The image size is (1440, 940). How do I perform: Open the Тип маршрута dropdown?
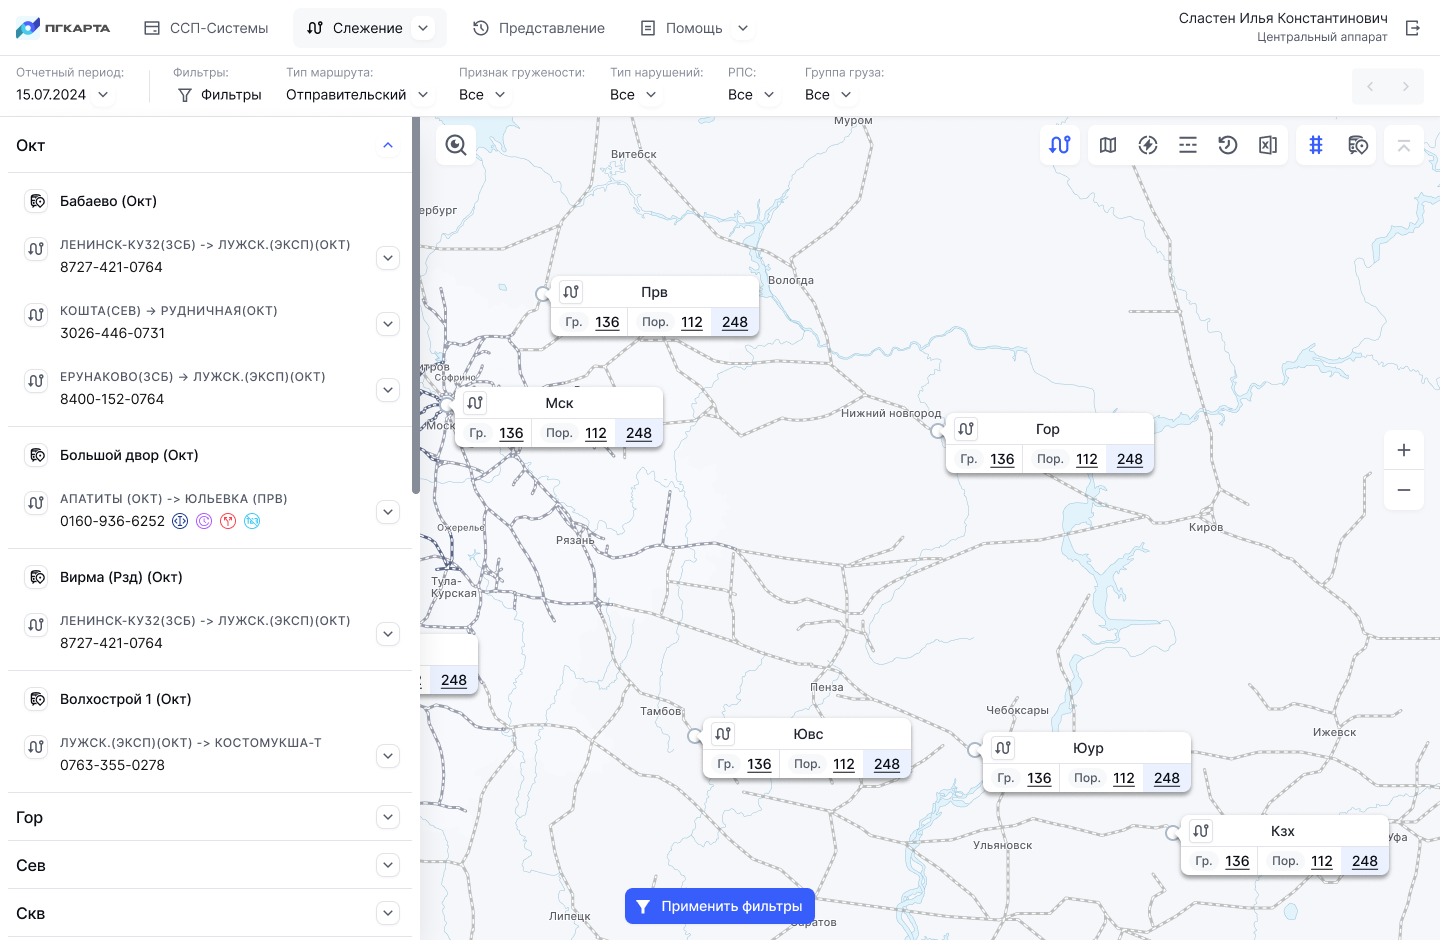pos(357,95)
